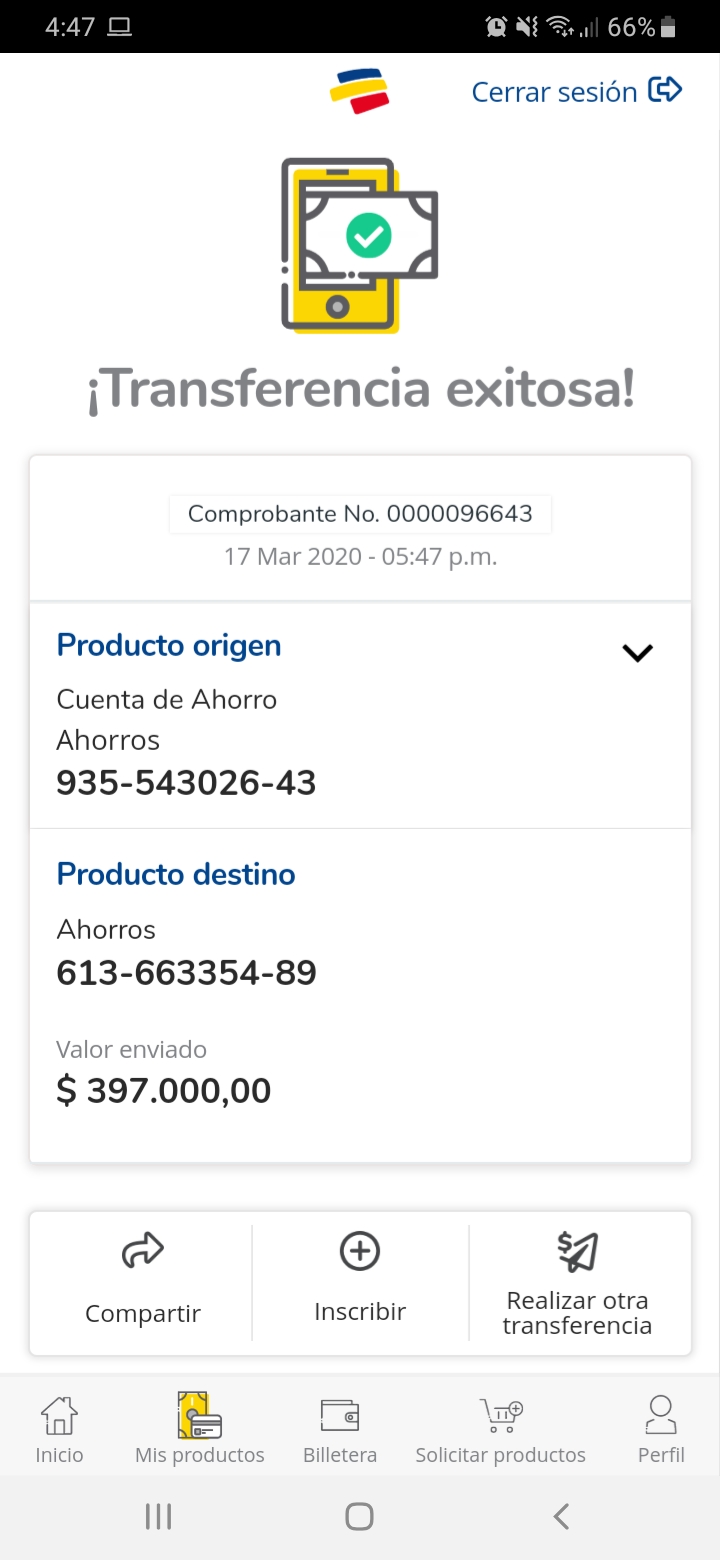Expand the Producto origen chevron
The image size is (720, 1560).
click(x=637, y=653)
